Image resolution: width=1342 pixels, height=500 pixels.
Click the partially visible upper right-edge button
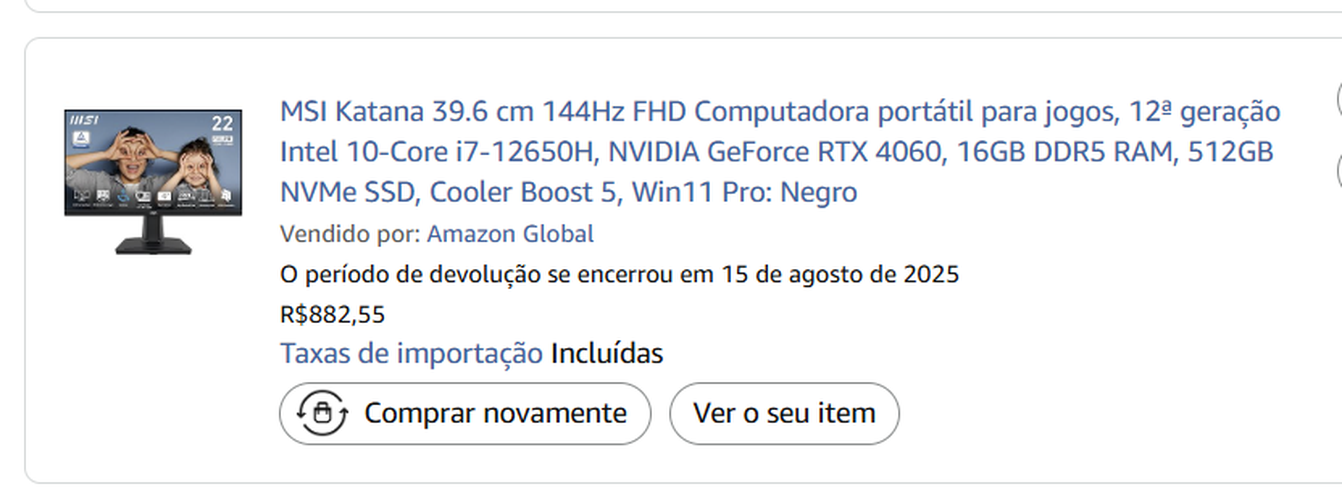pos(1338,100)
